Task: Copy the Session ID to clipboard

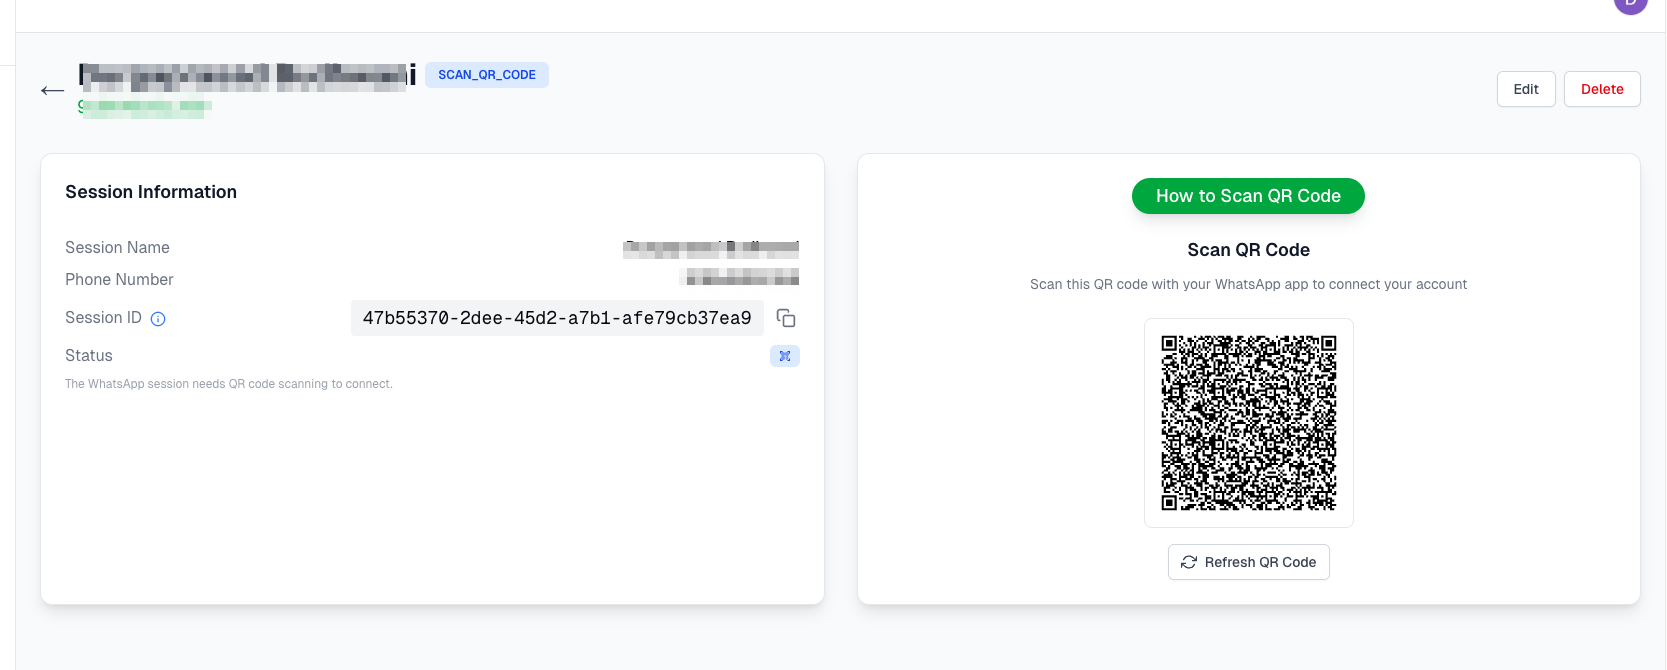Action: [786, 318]
